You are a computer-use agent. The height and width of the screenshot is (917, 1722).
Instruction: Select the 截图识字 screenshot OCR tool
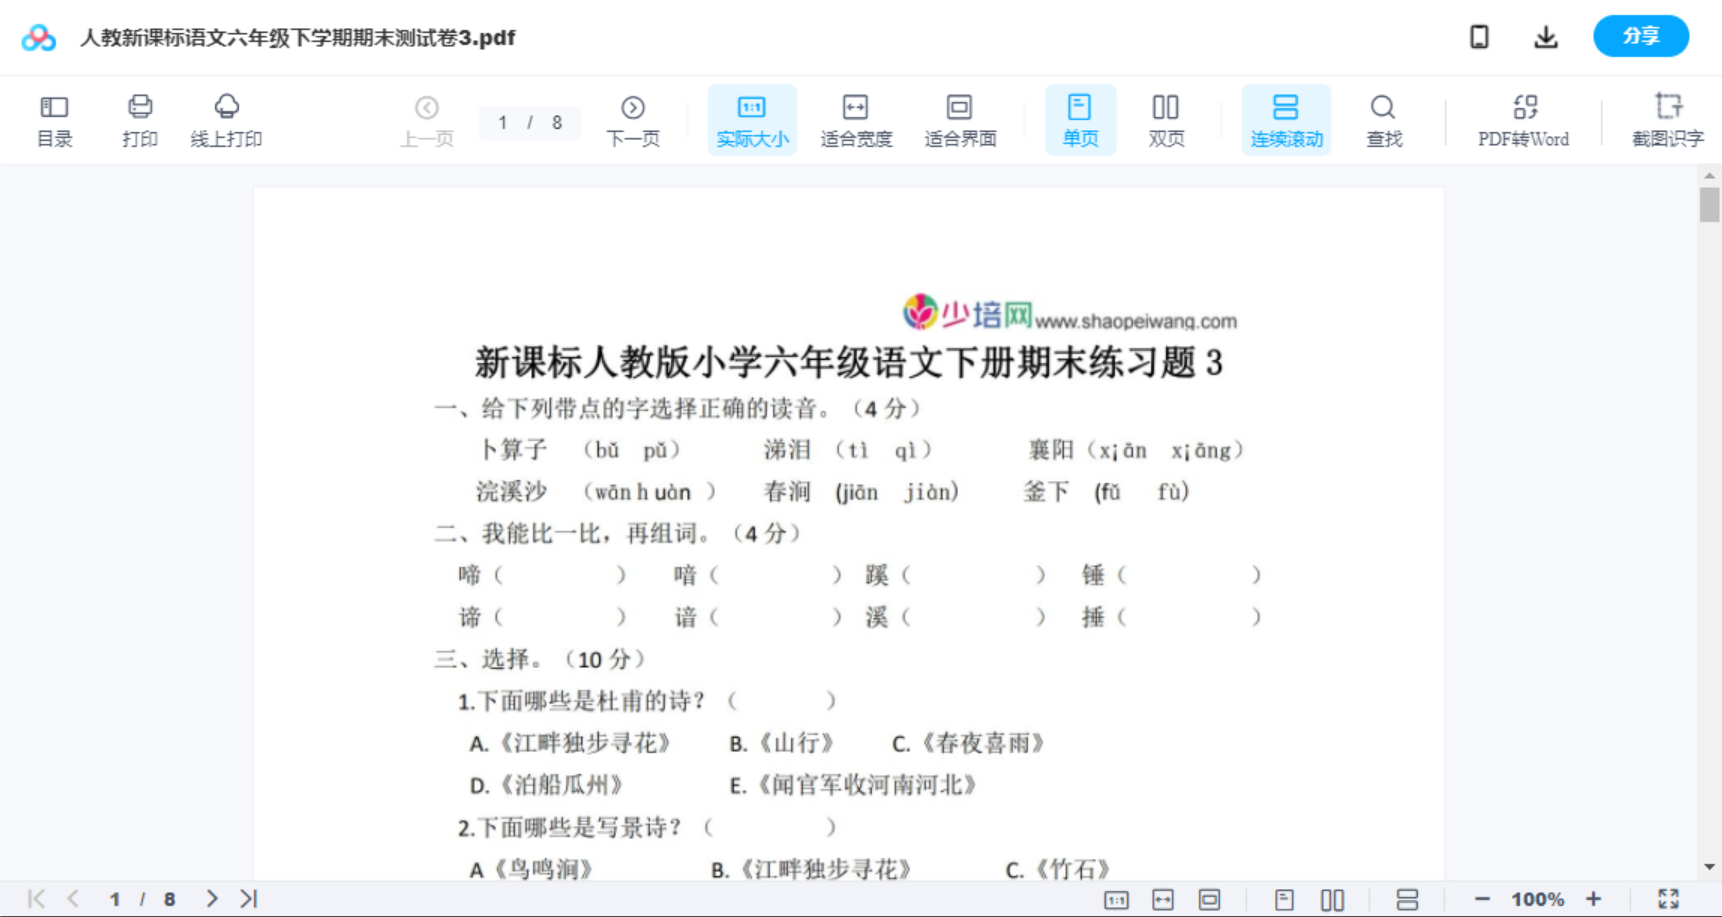click(x=1668, y=119)
